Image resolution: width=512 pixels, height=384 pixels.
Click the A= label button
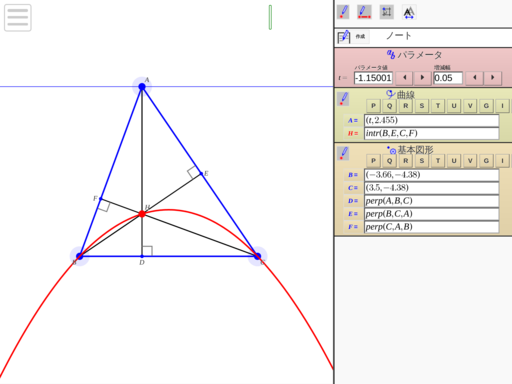point(353,120)
